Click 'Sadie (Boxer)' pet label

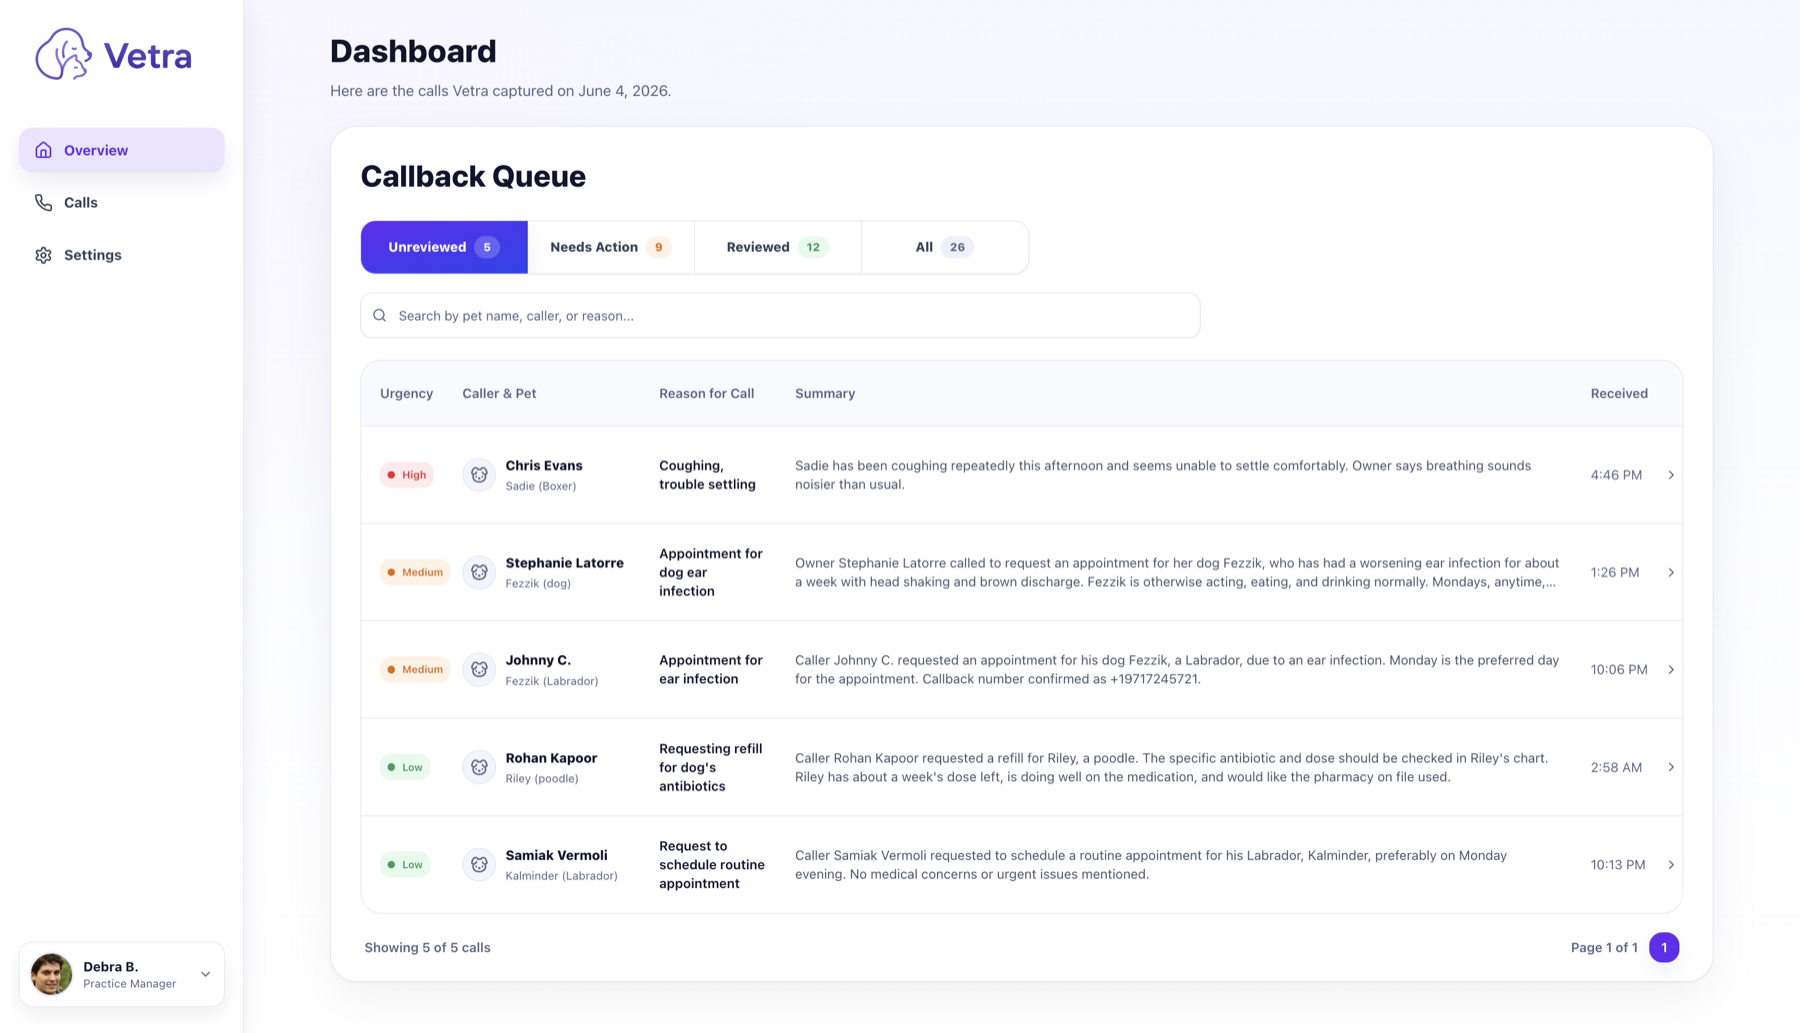[x=541, y=486]
